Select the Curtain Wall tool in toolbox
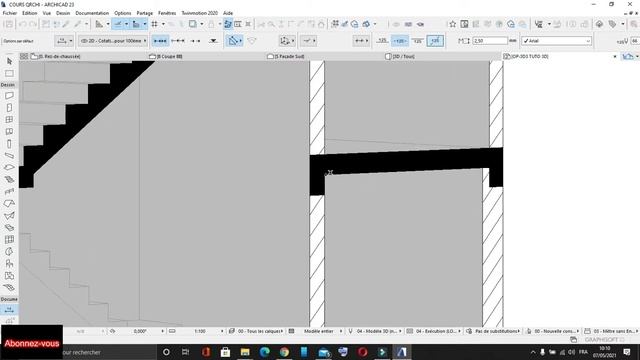The height and width of the screenshot is (360, 640). pyautogui.click(x=9, y=240)
